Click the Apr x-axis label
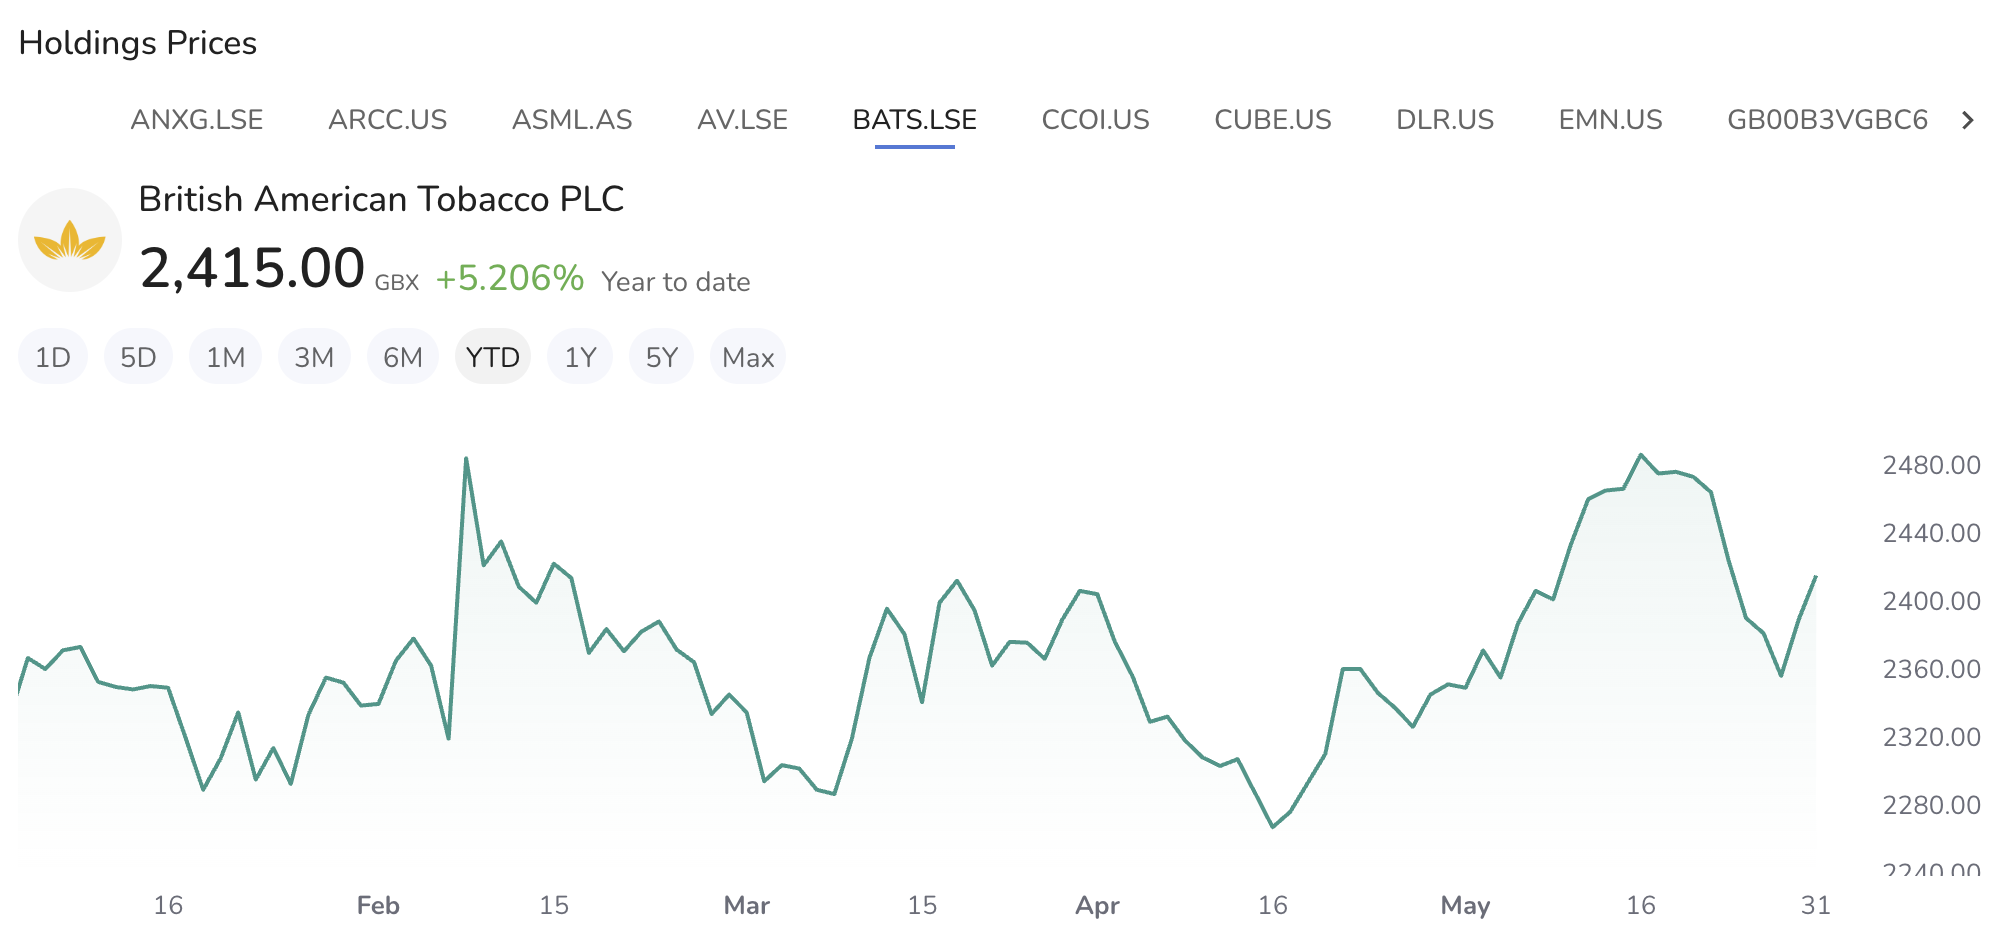The height and width of the screenshot is (936, 2012). pyautogui.click(x=1097, y=905)
